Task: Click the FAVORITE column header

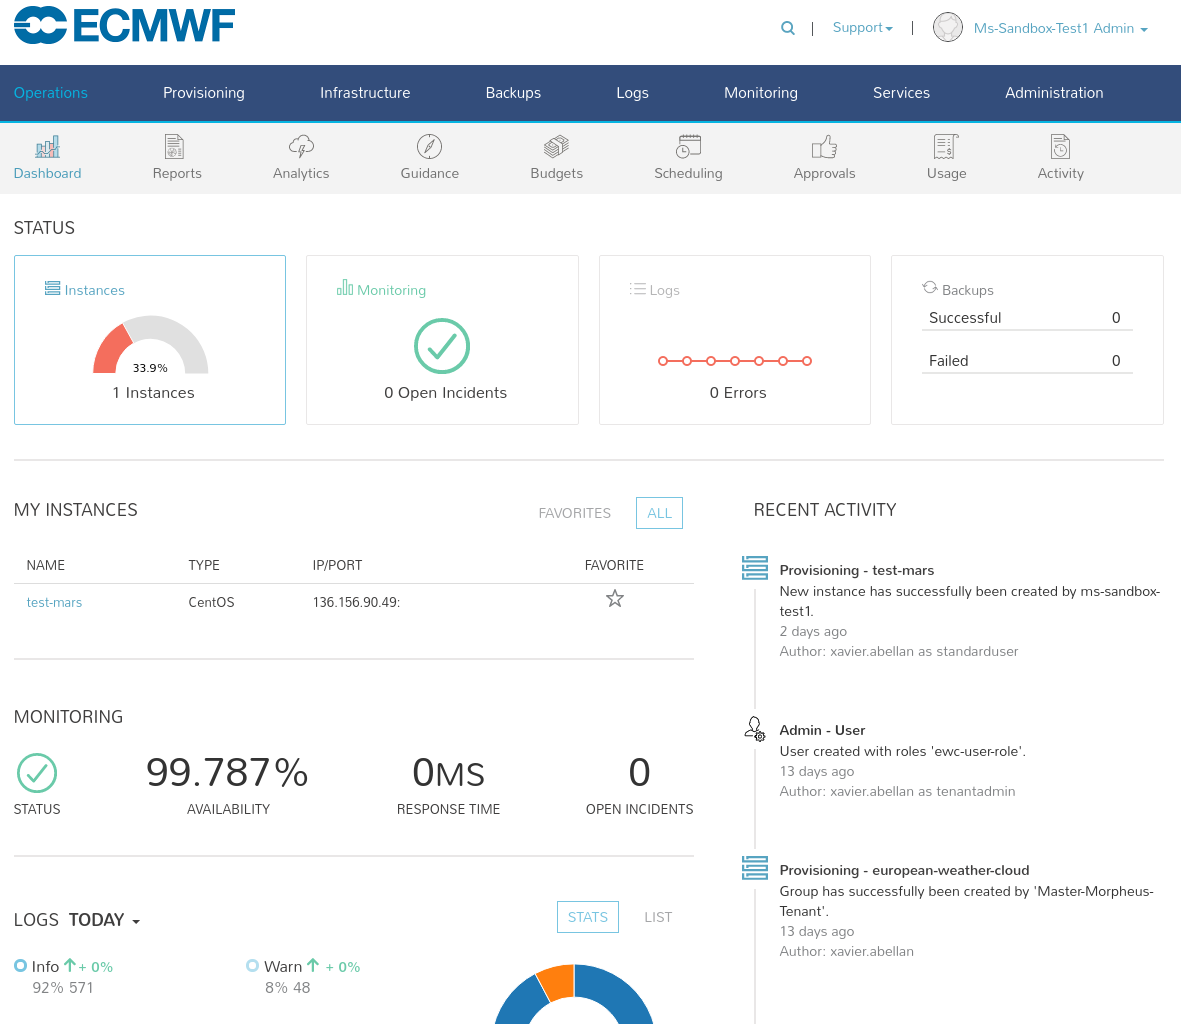Action: [614, 565]
